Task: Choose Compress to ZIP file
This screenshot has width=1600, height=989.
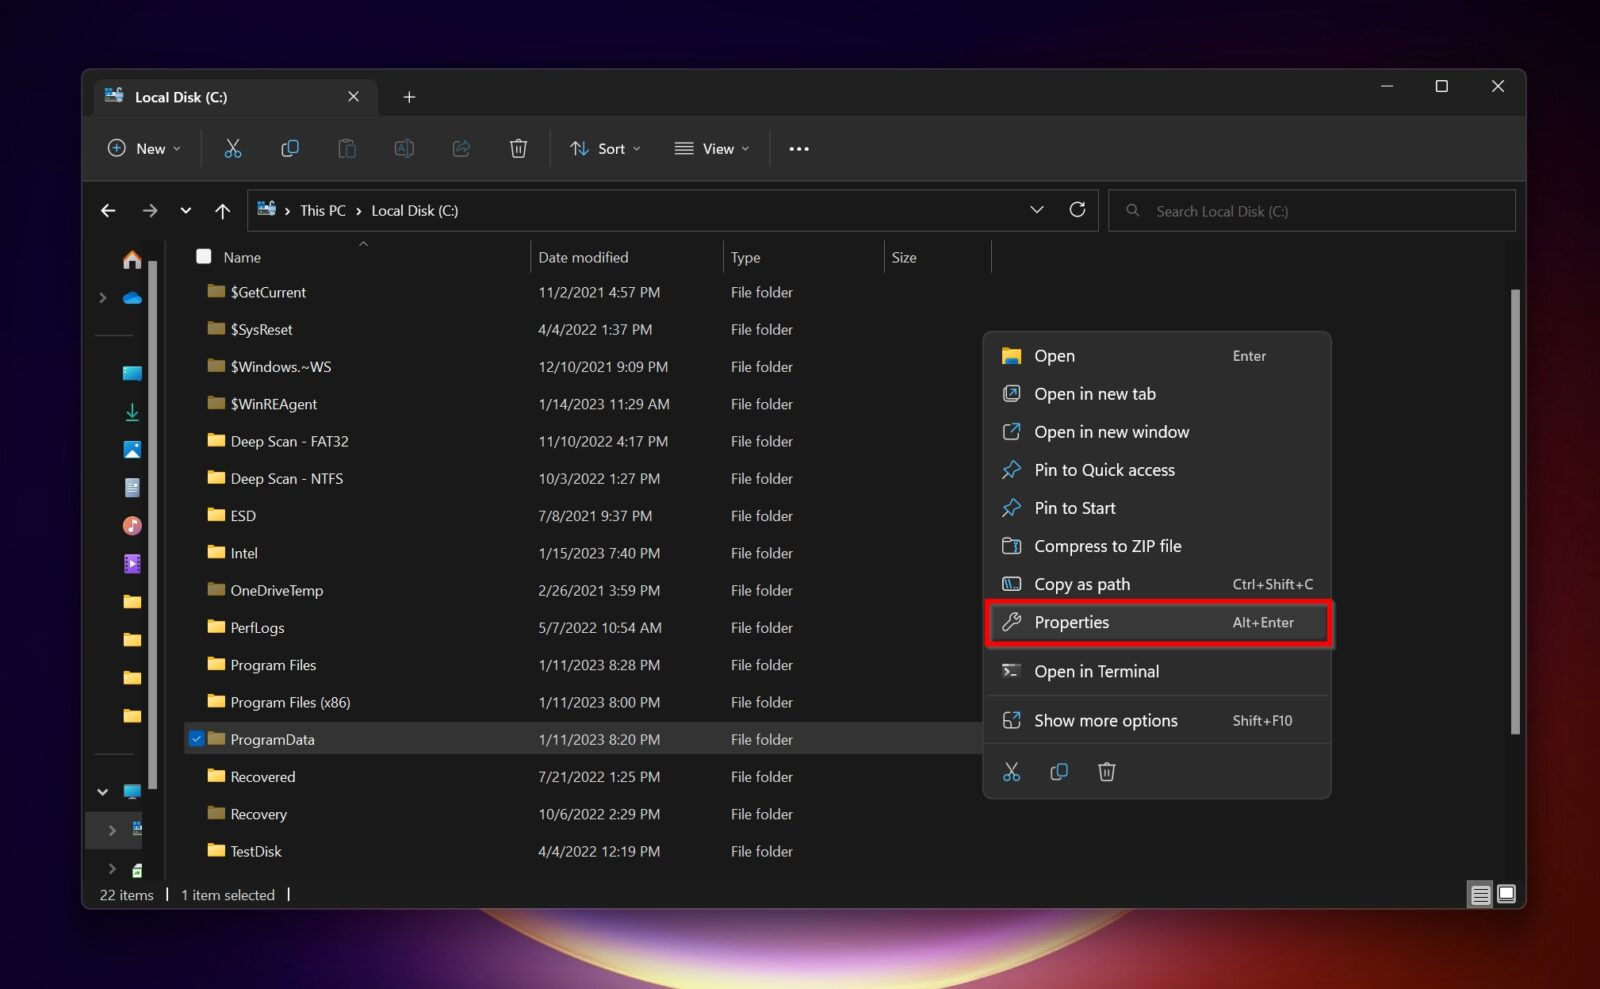Action: click(x=1107, y=546)
